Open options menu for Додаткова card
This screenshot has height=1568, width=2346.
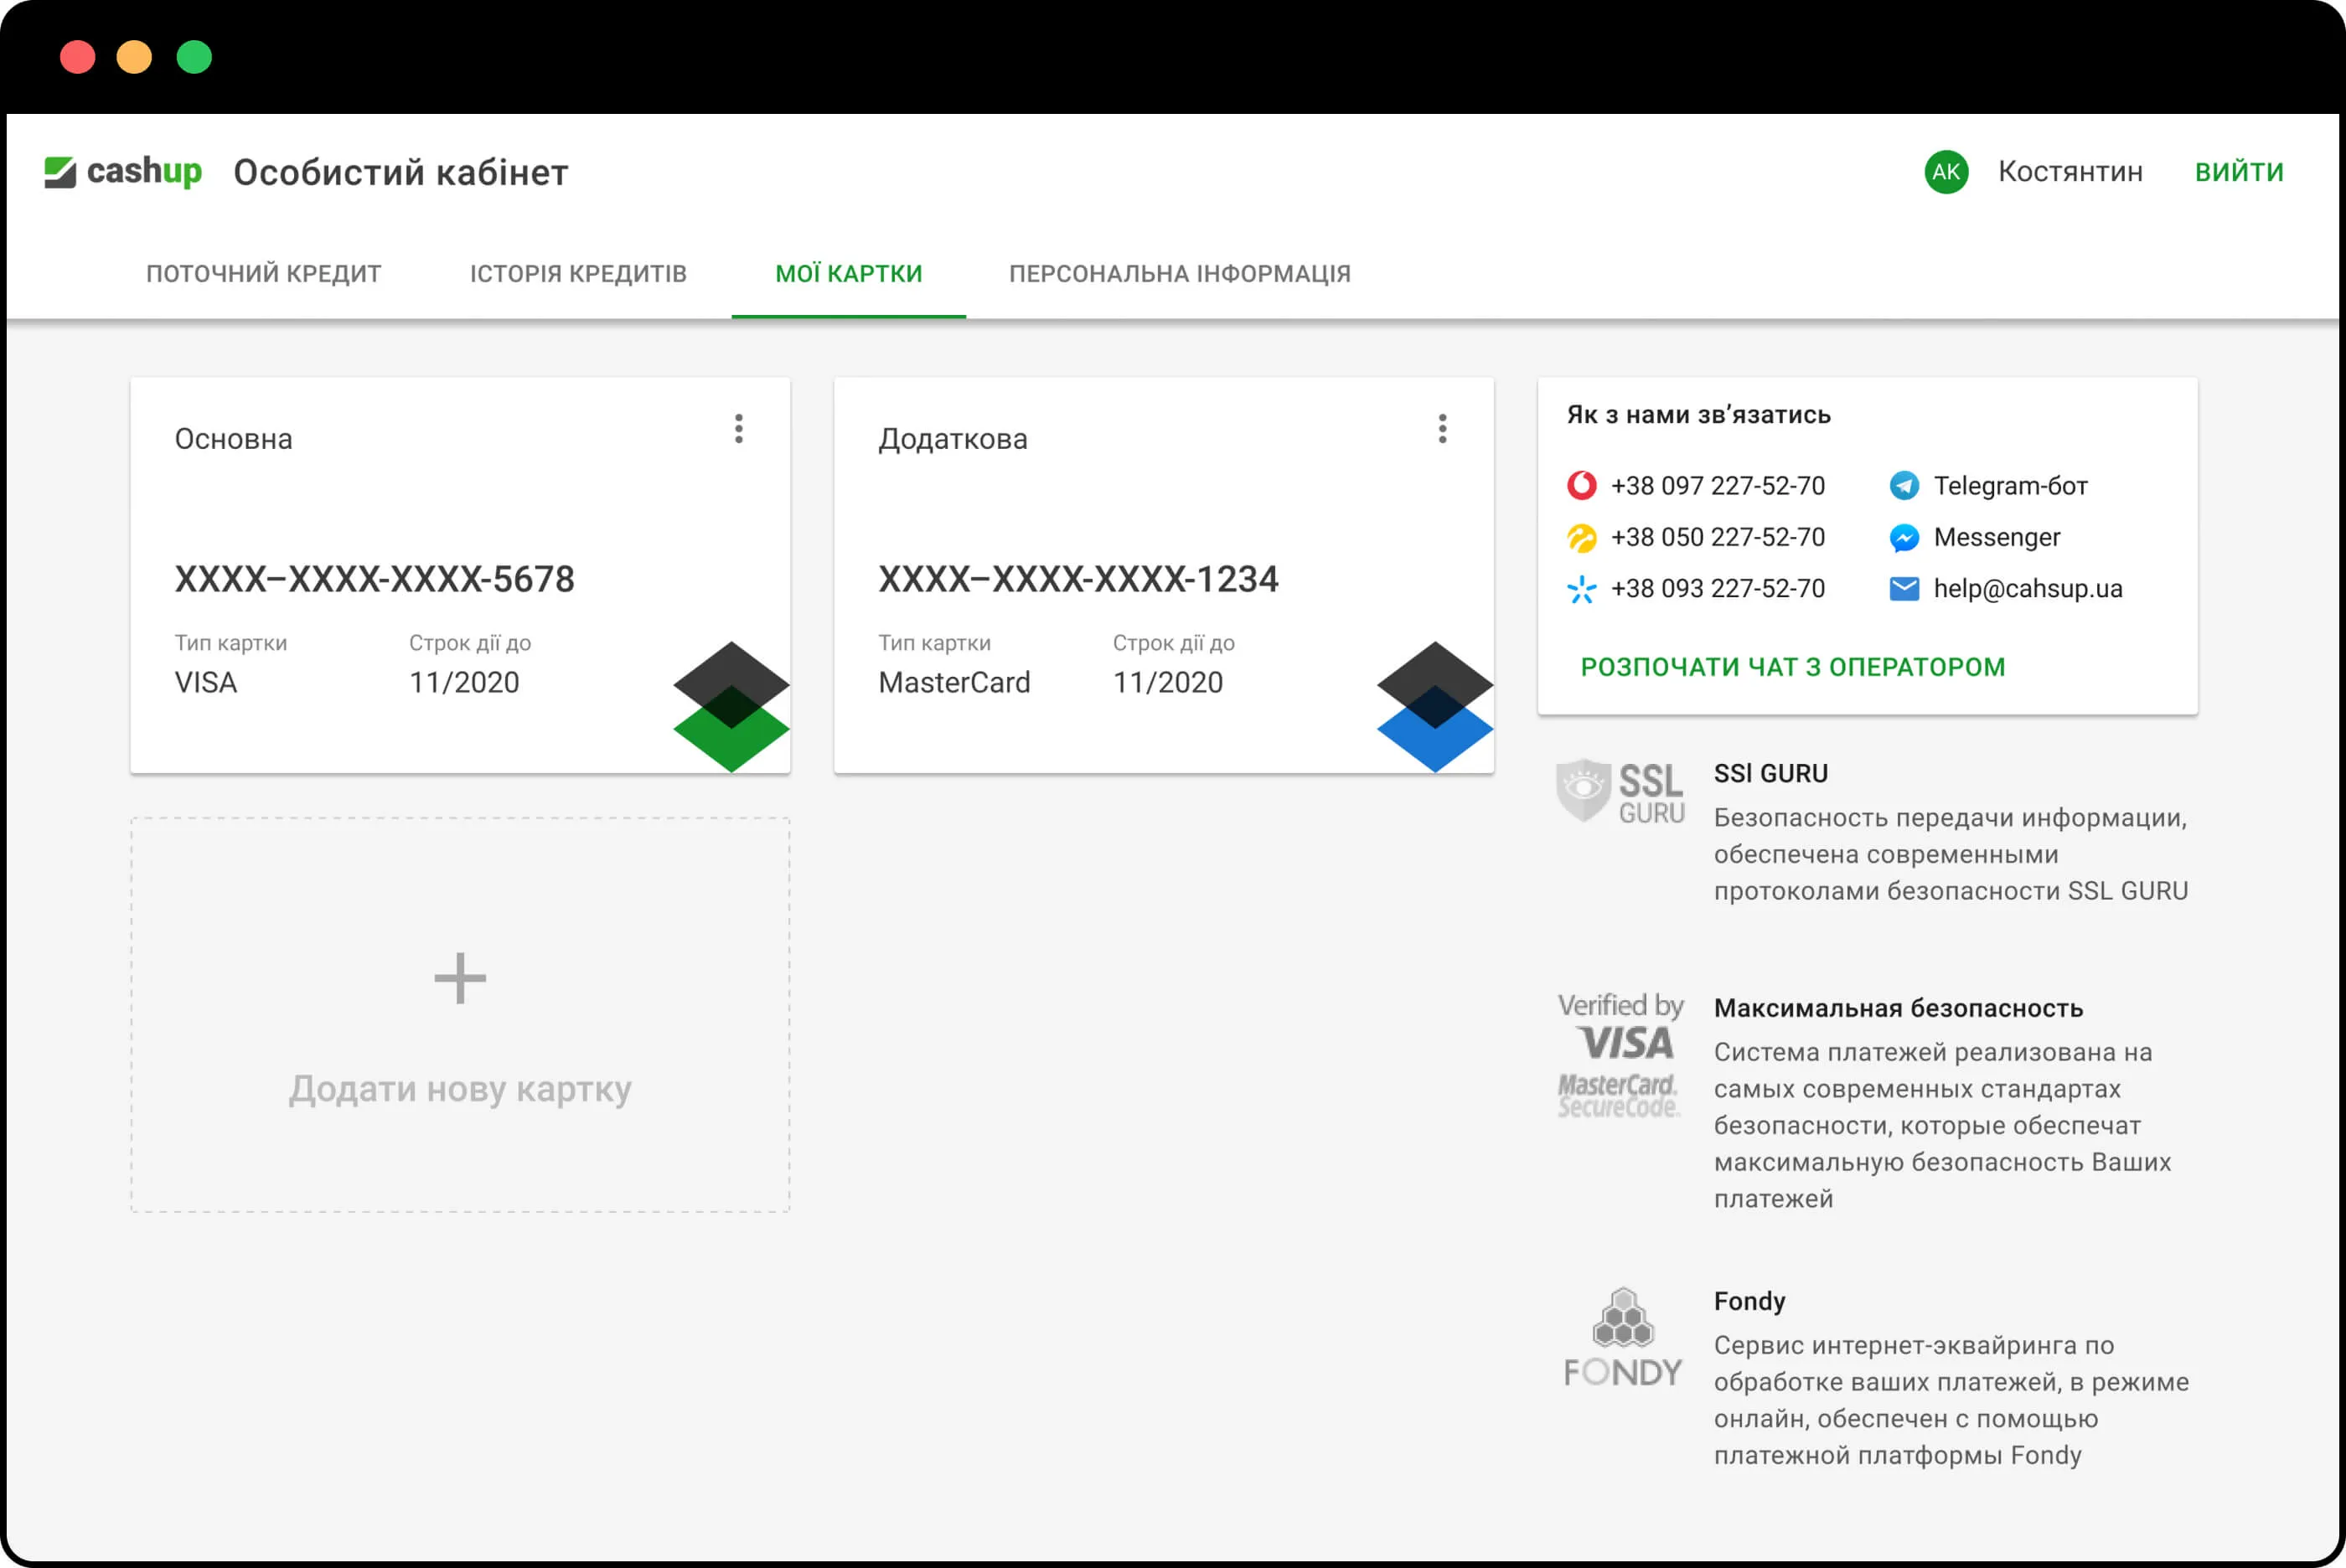(x=1442, y=429)
